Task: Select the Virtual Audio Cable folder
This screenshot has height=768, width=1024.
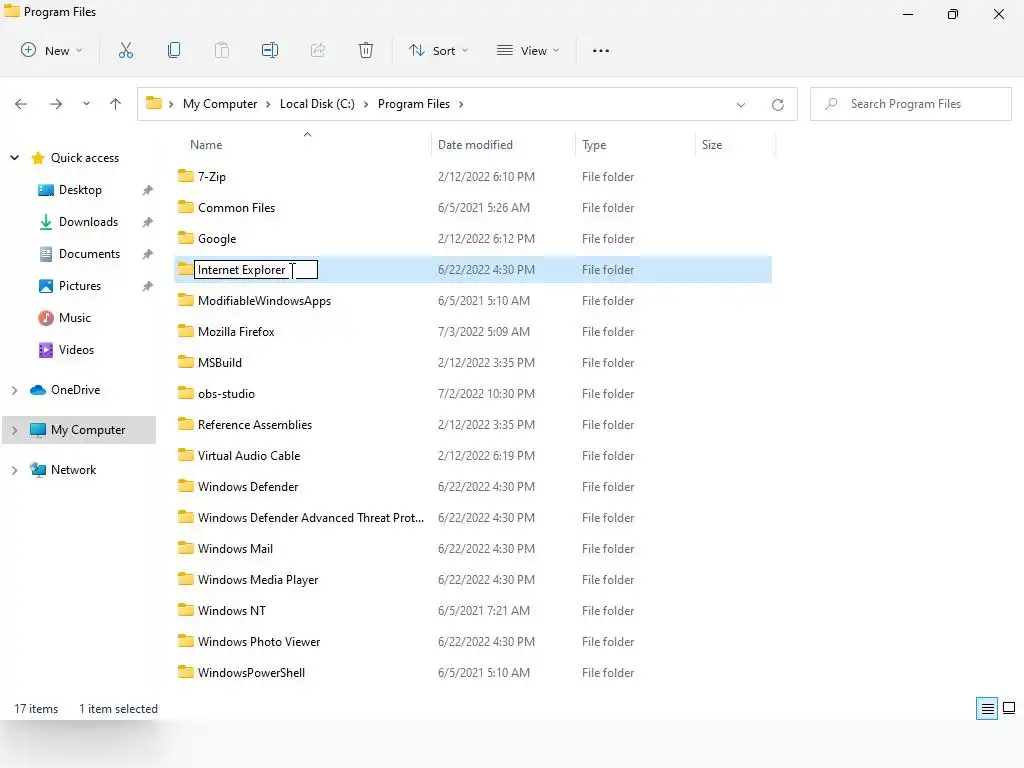Action: pyautogui.click(x=249, y=455)
